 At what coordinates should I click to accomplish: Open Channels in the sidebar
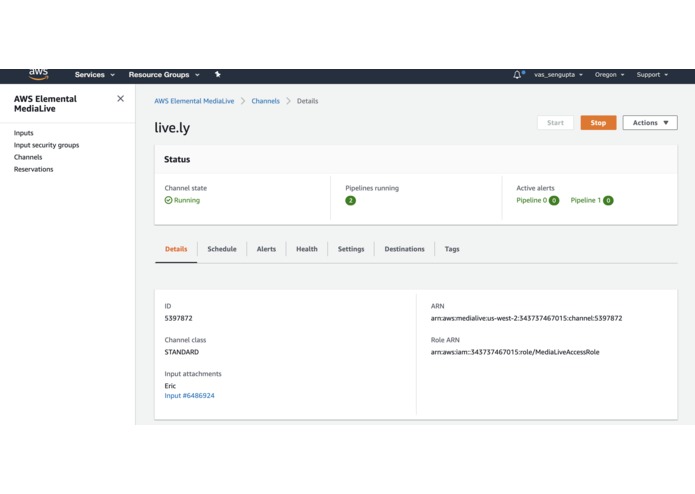pyautogui.click(x=28, y=157)
